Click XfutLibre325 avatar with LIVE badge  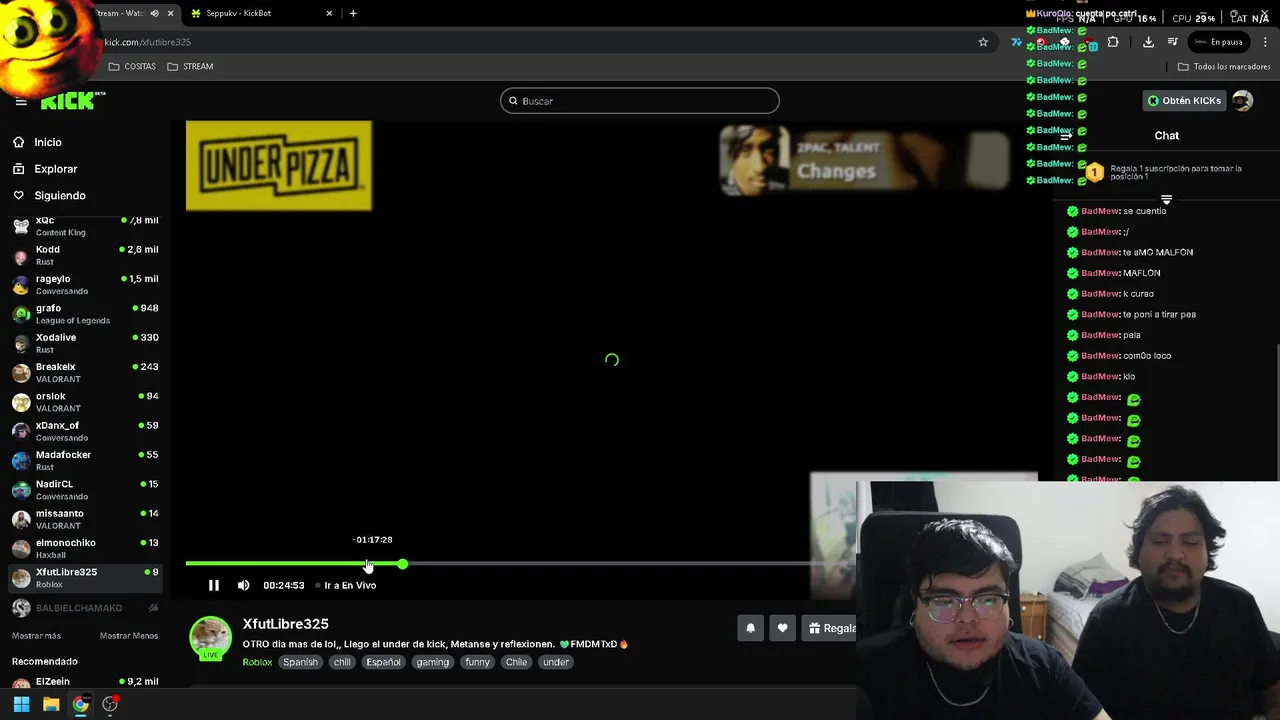(210, 638)
